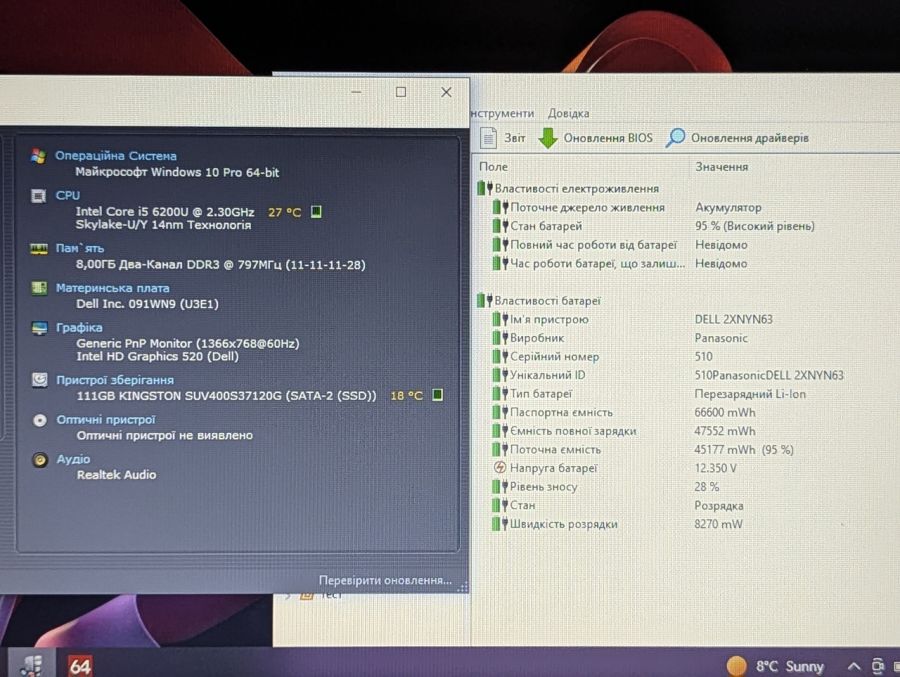Click the 66600 mWh value cell
Screen dimensions: 900x677
coord(724,412)
